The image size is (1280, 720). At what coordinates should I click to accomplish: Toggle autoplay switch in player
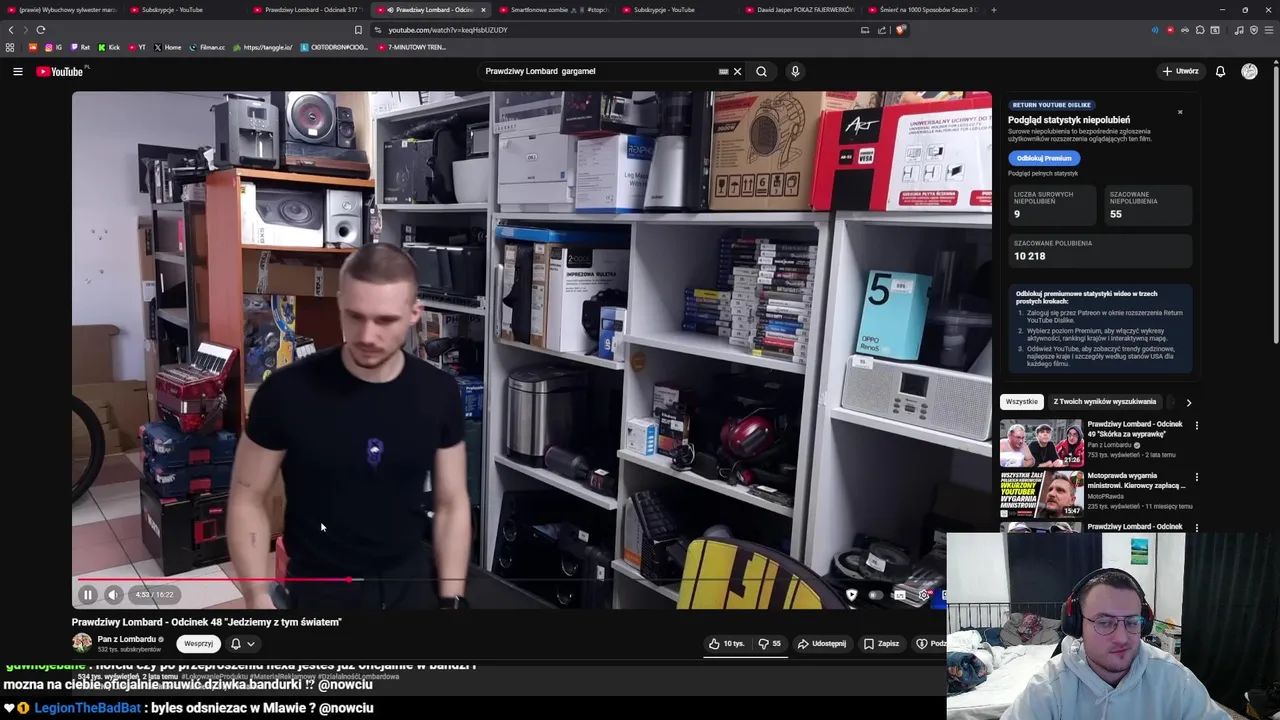[875, 595]
